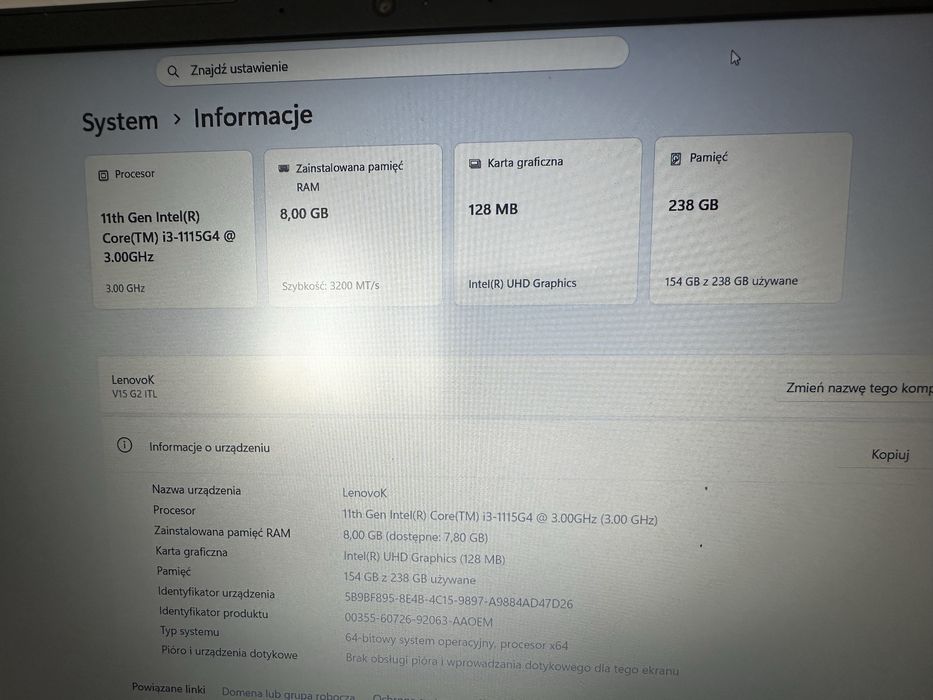The image size is (933, 700).
Task: Open 'Domena lub grupa robocza' link
Action: tap(289, 693)
